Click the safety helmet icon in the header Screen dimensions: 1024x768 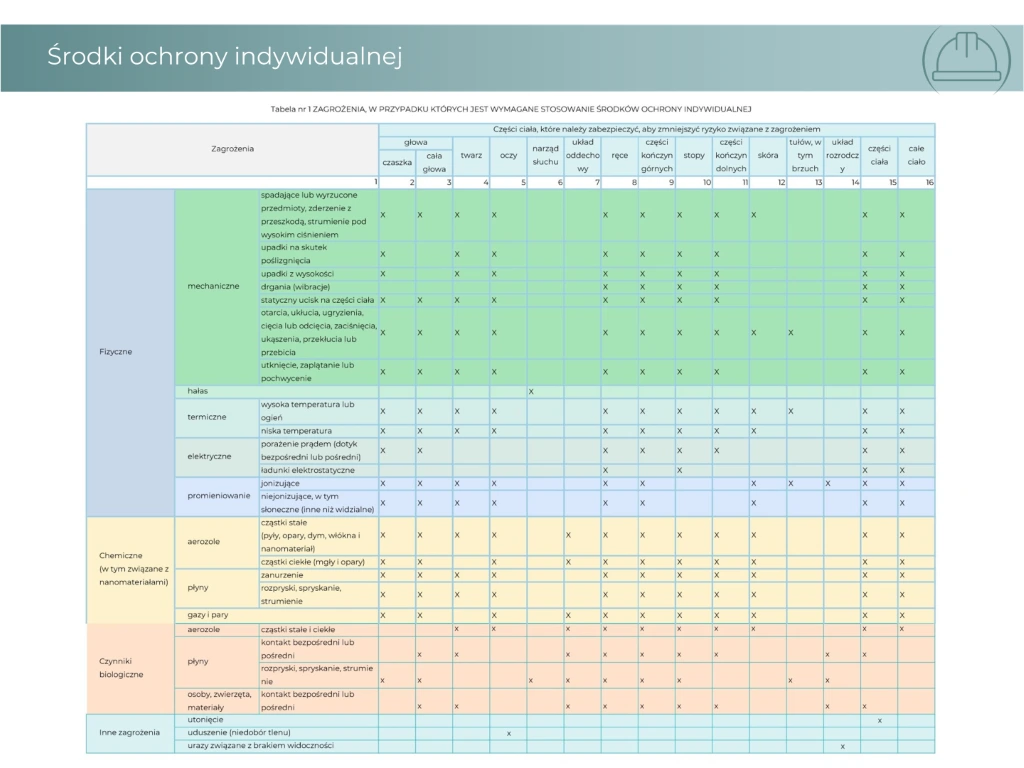tap(966, 57)
